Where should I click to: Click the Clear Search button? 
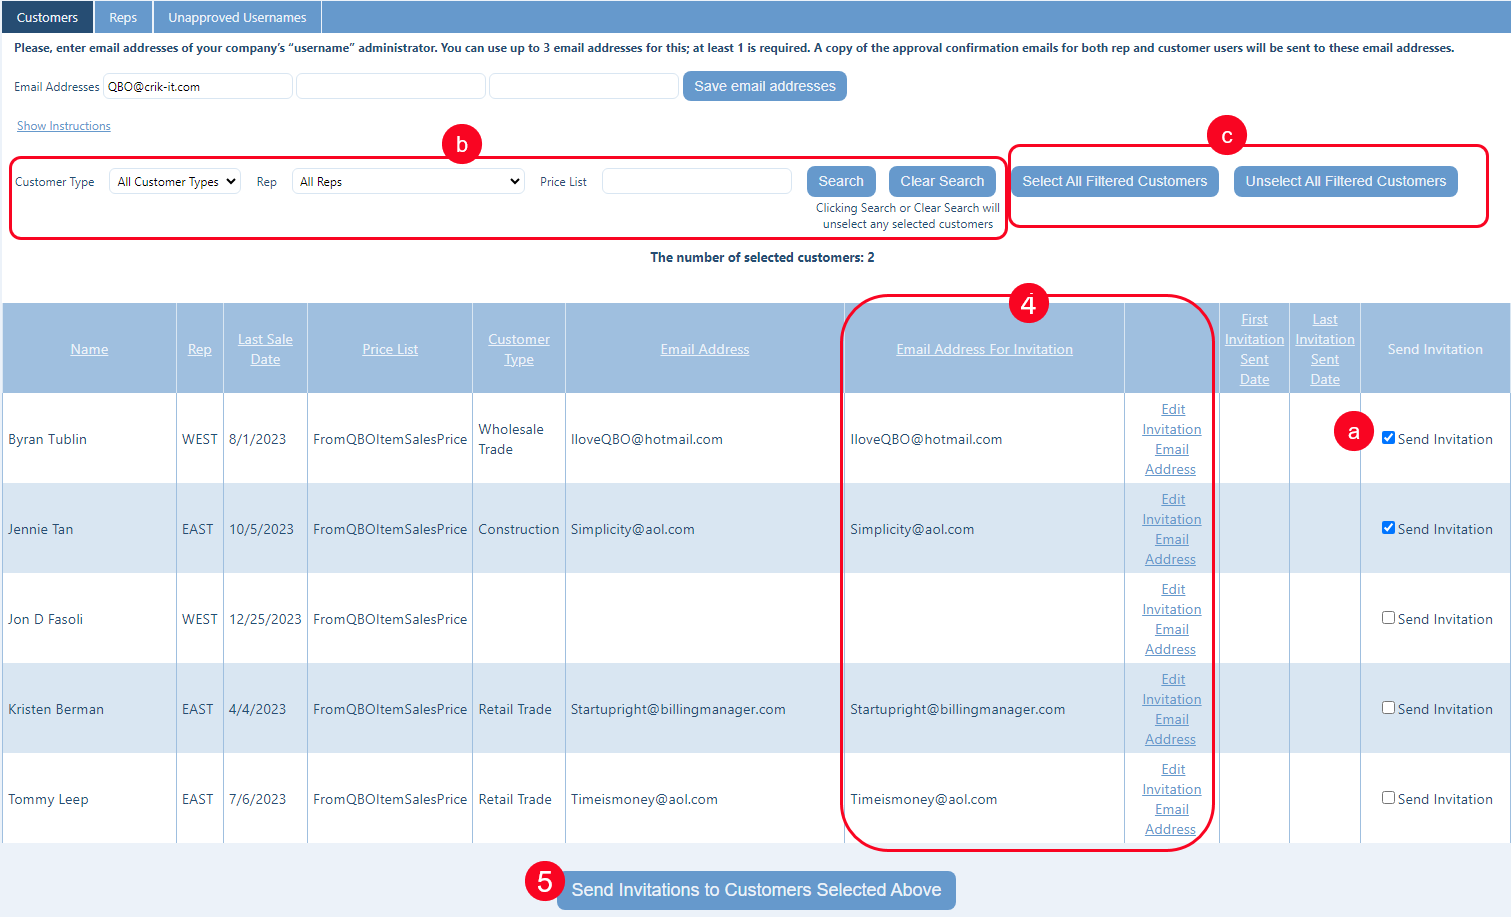tap(941, 181)
